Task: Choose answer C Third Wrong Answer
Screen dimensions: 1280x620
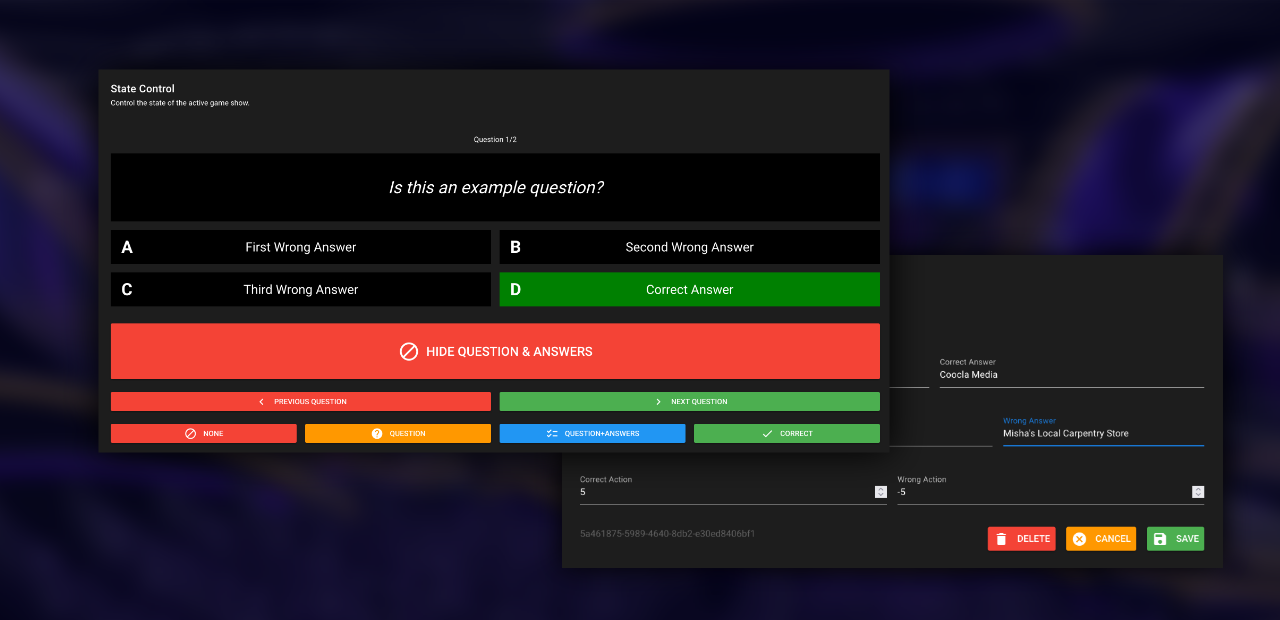Action: pos(300,290)
